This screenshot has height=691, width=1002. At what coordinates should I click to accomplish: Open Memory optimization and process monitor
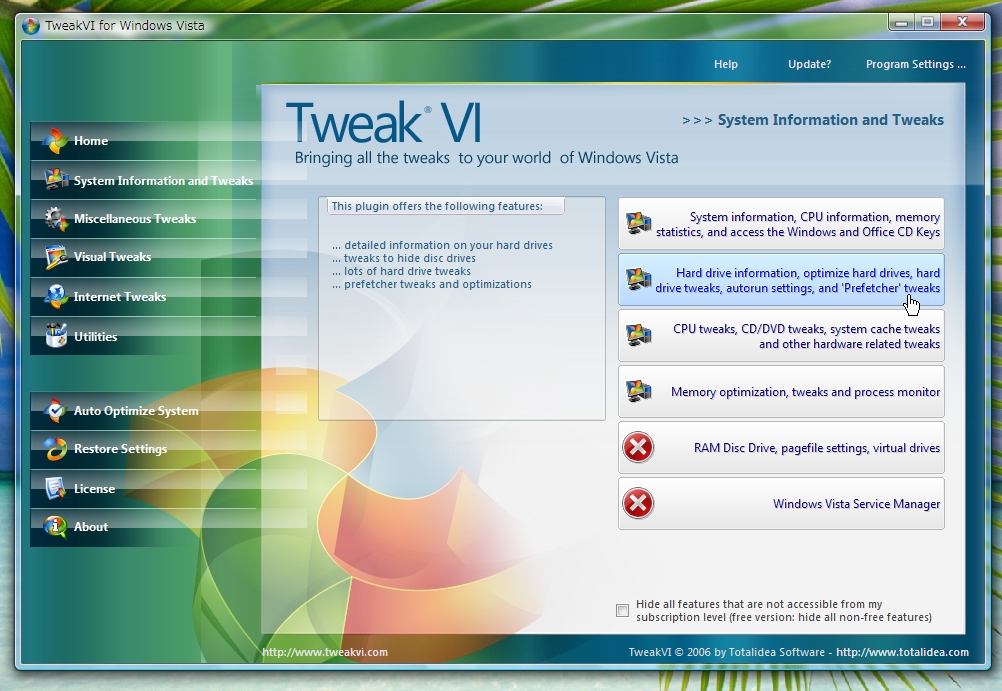pos(781,391)
